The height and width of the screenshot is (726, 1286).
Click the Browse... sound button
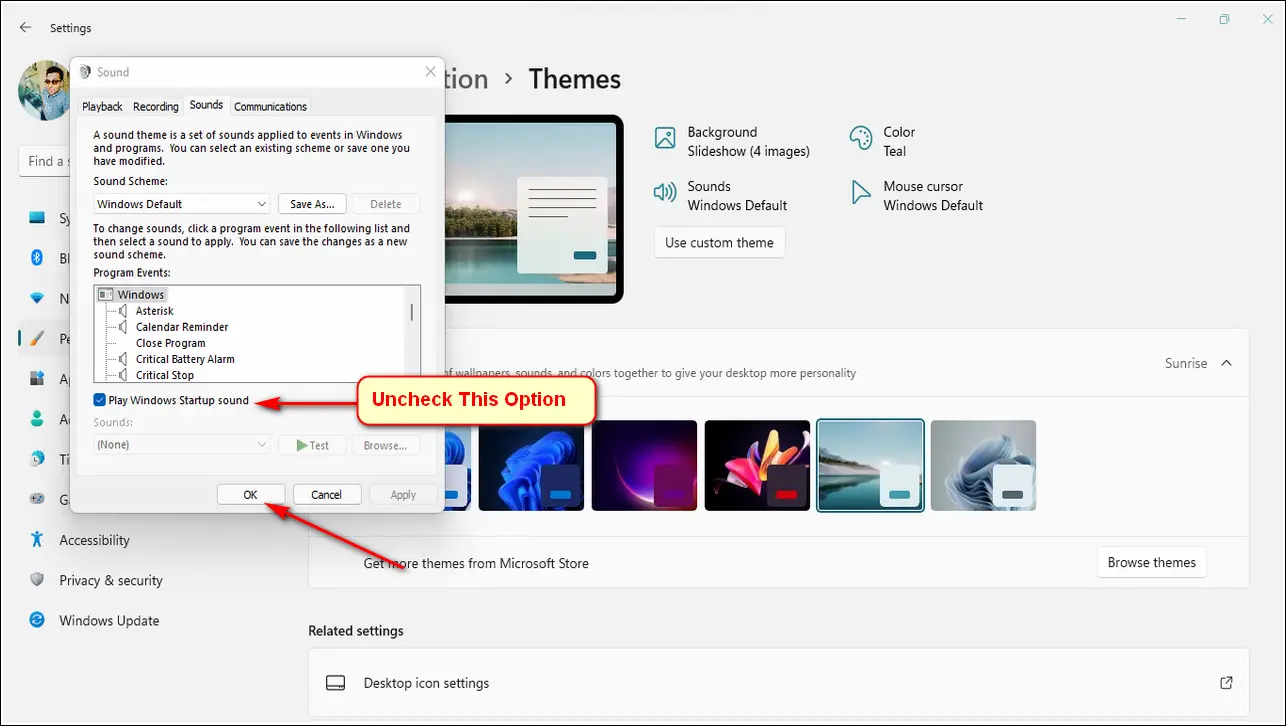[x=386, y=445]
